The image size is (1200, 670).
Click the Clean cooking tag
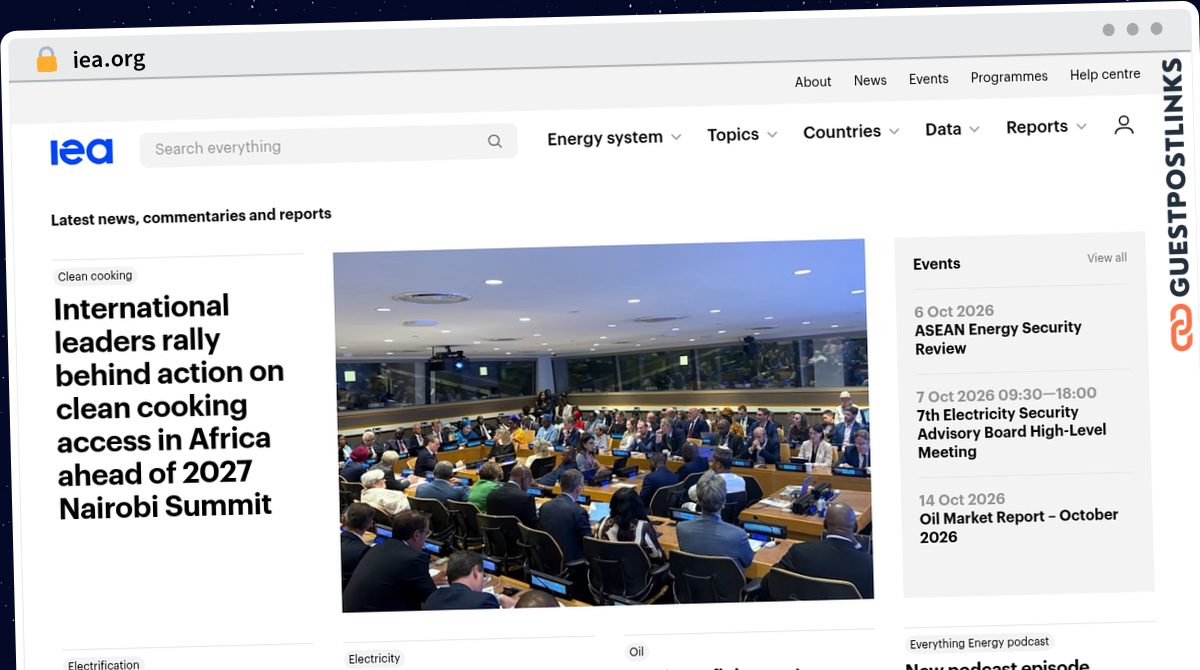pos(95,276)
